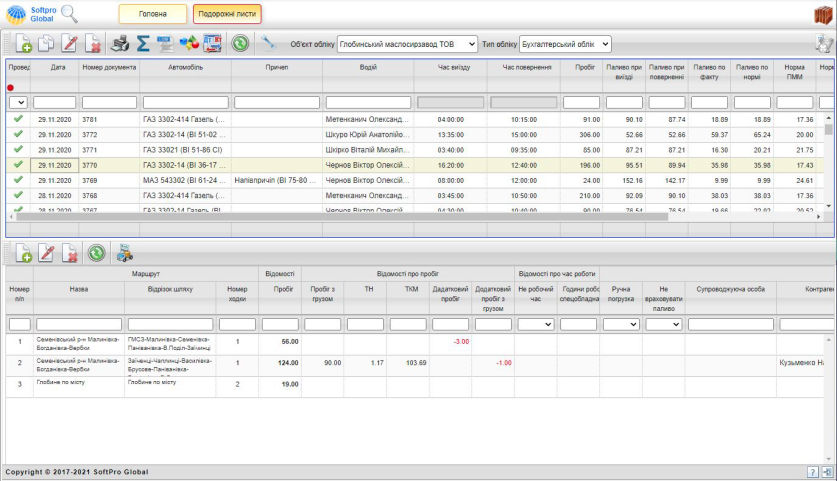Open the wrench settings tool
Viewport: 837px width, 481px height.
click(268, 43)
